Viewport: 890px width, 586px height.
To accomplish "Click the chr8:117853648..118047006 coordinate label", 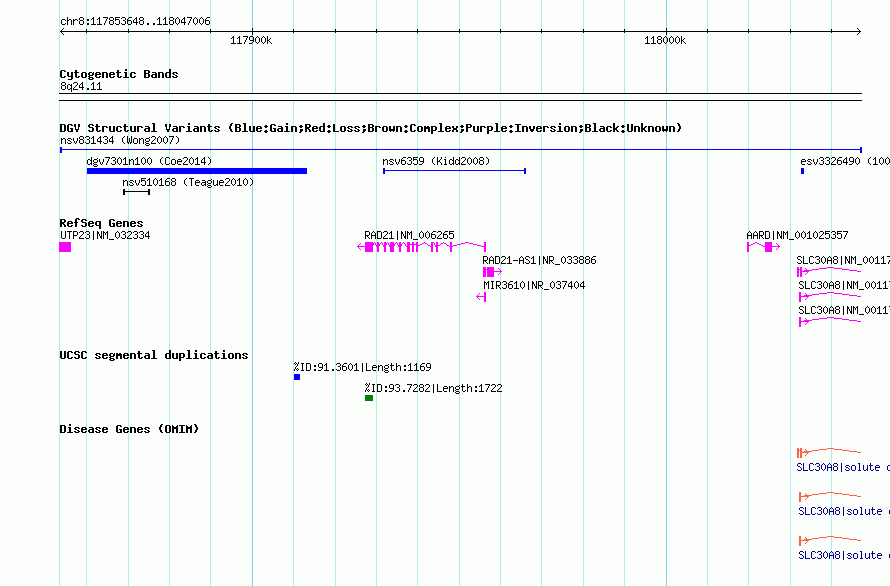I will pos(135,21).
